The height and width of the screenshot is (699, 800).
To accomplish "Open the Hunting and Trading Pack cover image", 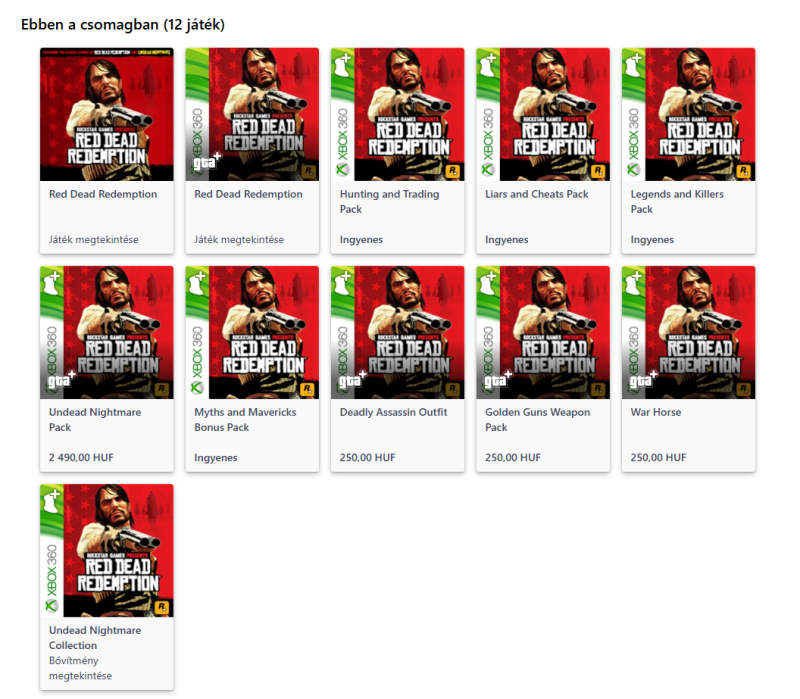I will click(x=397, y=114).
